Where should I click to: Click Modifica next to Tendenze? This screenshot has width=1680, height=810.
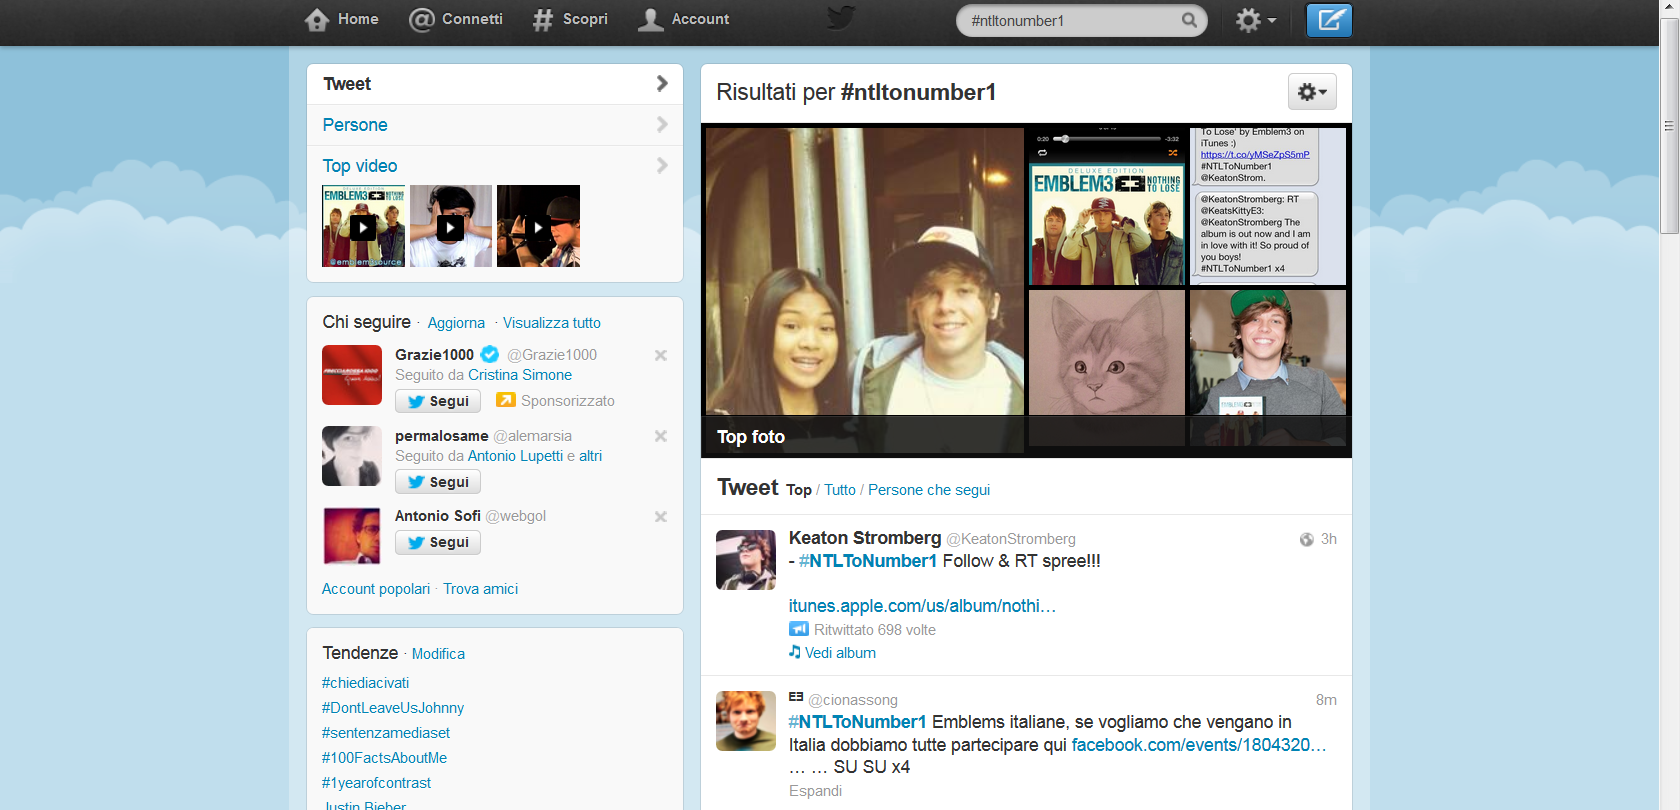tap(438, 654)
